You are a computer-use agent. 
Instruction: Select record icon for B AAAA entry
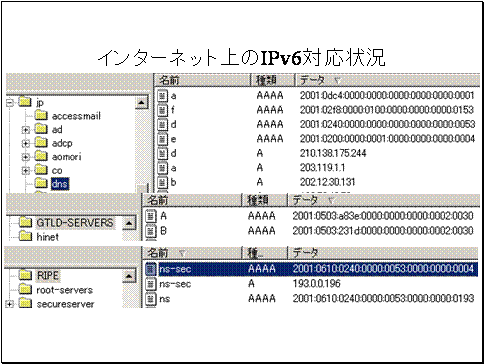pyautogui.click(x=151, y=231)
